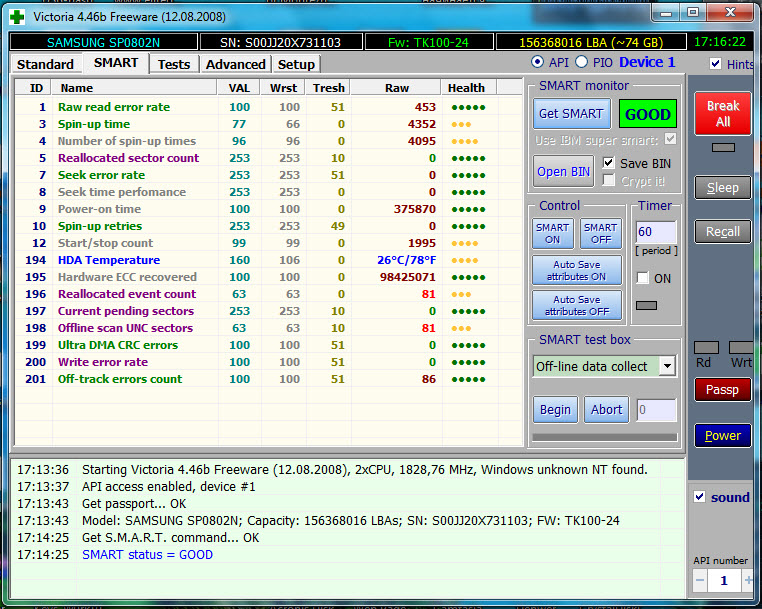Decrease the API number with minus button
762x609 pixels.
[x=701, y=581]
